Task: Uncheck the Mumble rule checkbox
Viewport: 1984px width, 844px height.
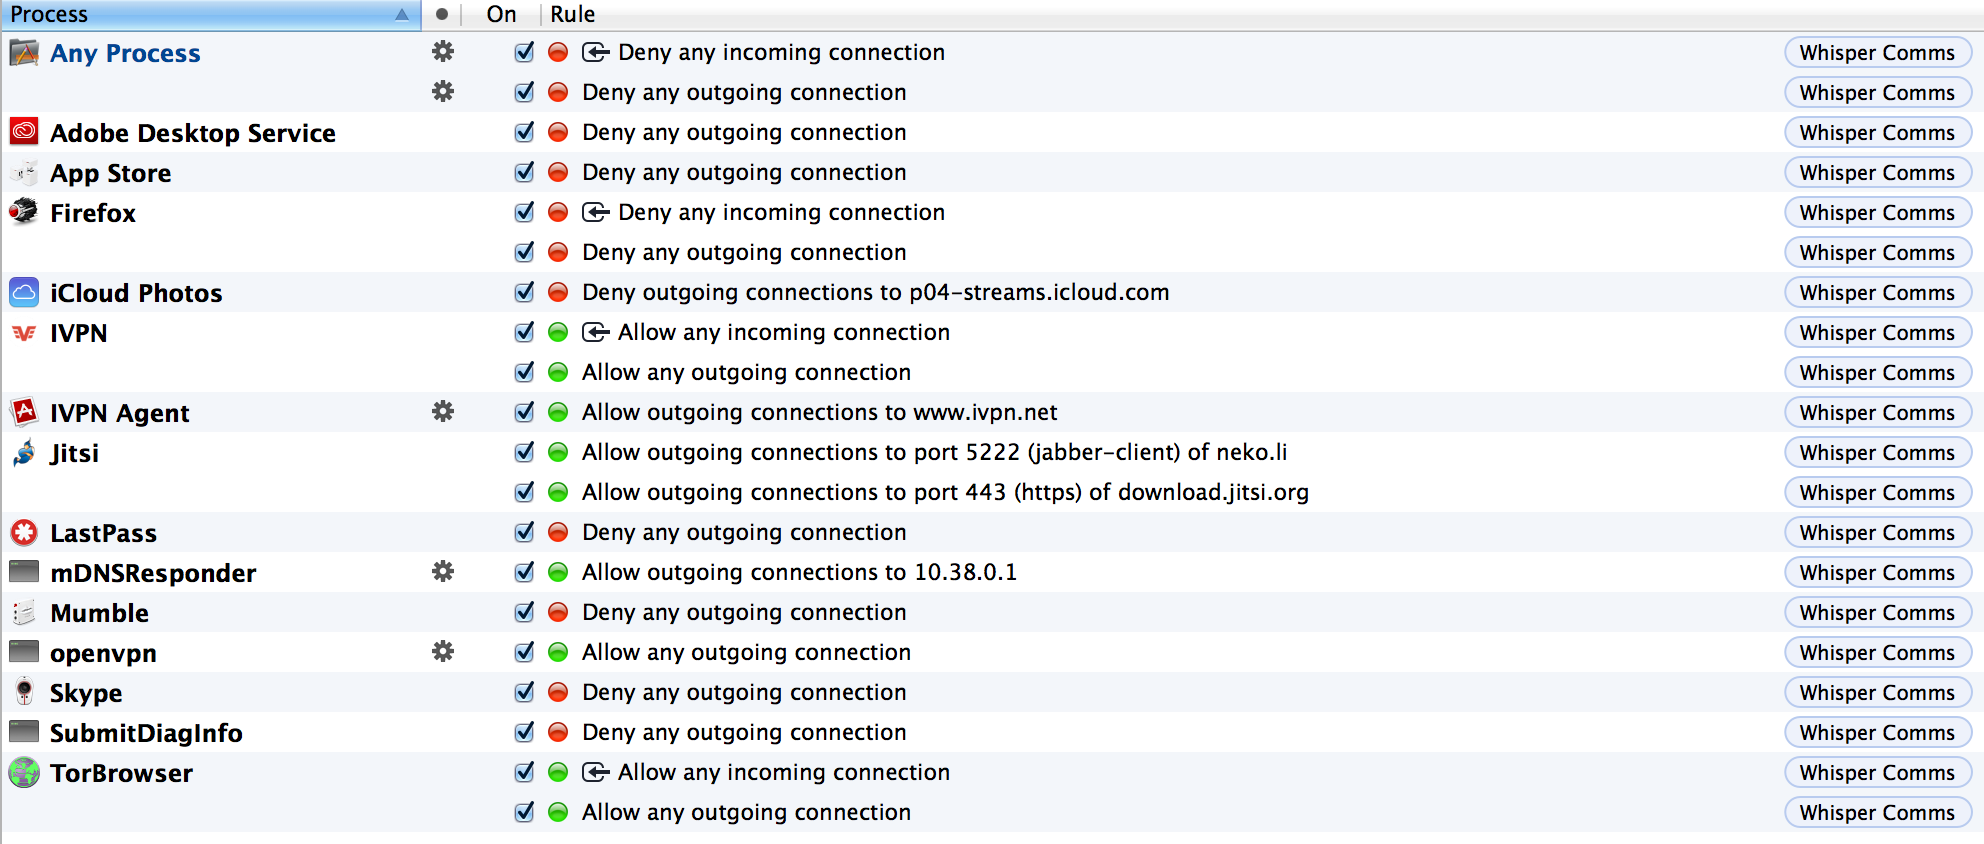Action: click(524, 612)
